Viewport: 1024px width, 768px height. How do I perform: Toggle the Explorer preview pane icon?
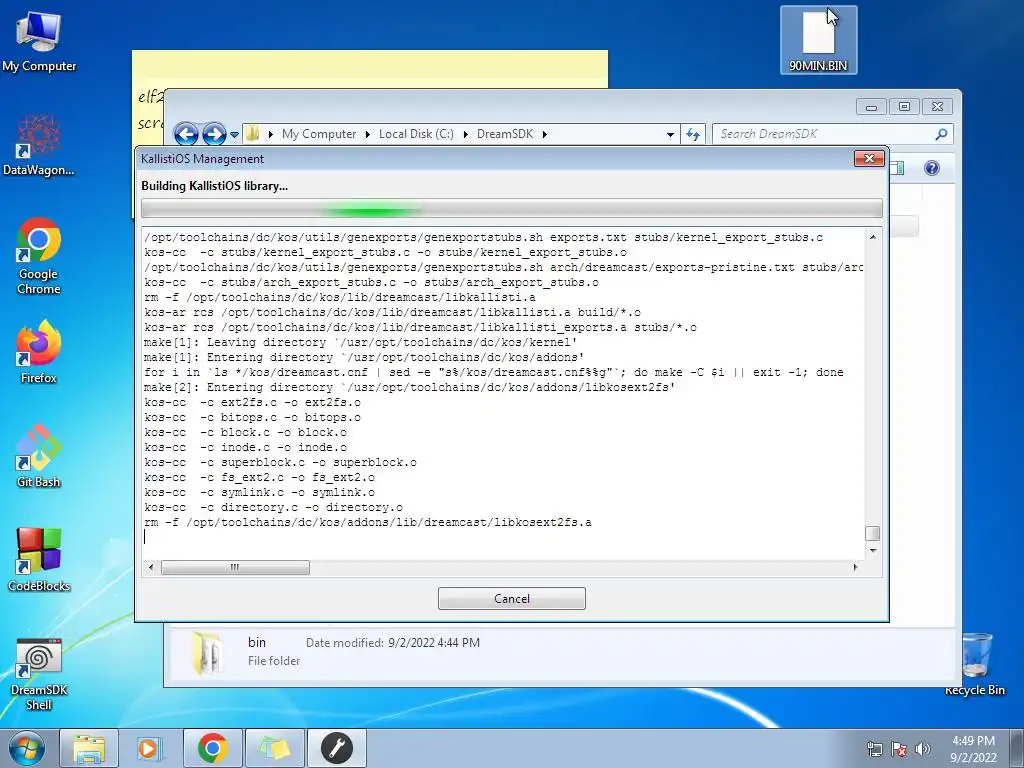pos(897,168)
